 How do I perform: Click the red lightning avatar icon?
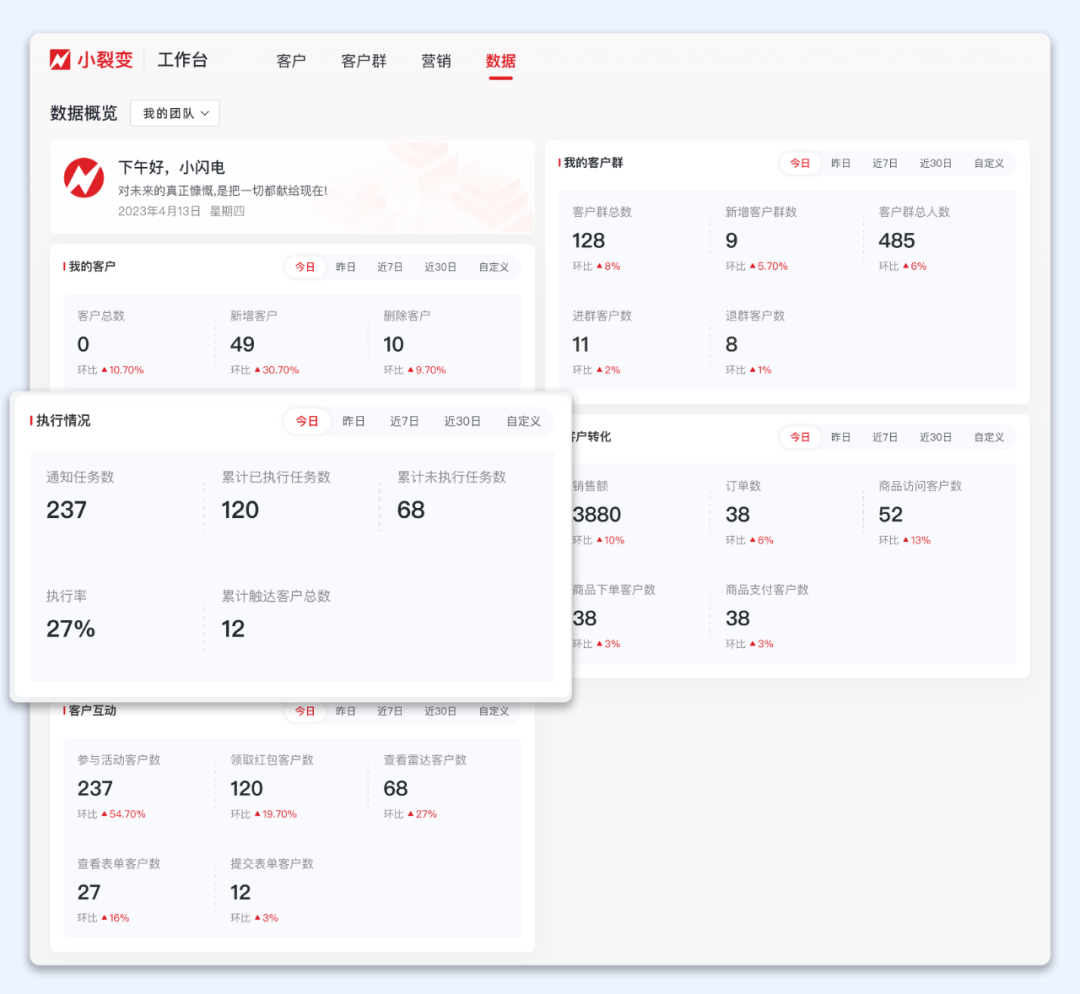point(84,178)
